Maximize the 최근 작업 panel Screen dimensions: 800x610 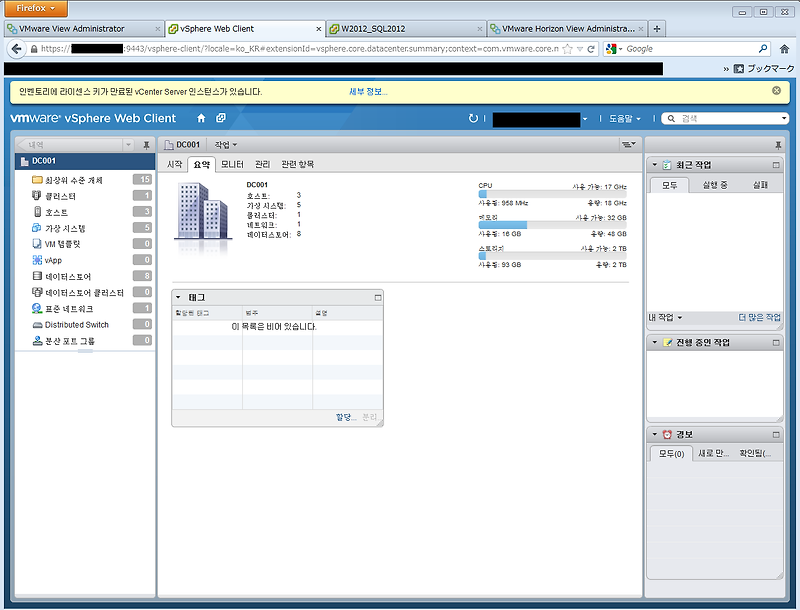click(776, 165)
